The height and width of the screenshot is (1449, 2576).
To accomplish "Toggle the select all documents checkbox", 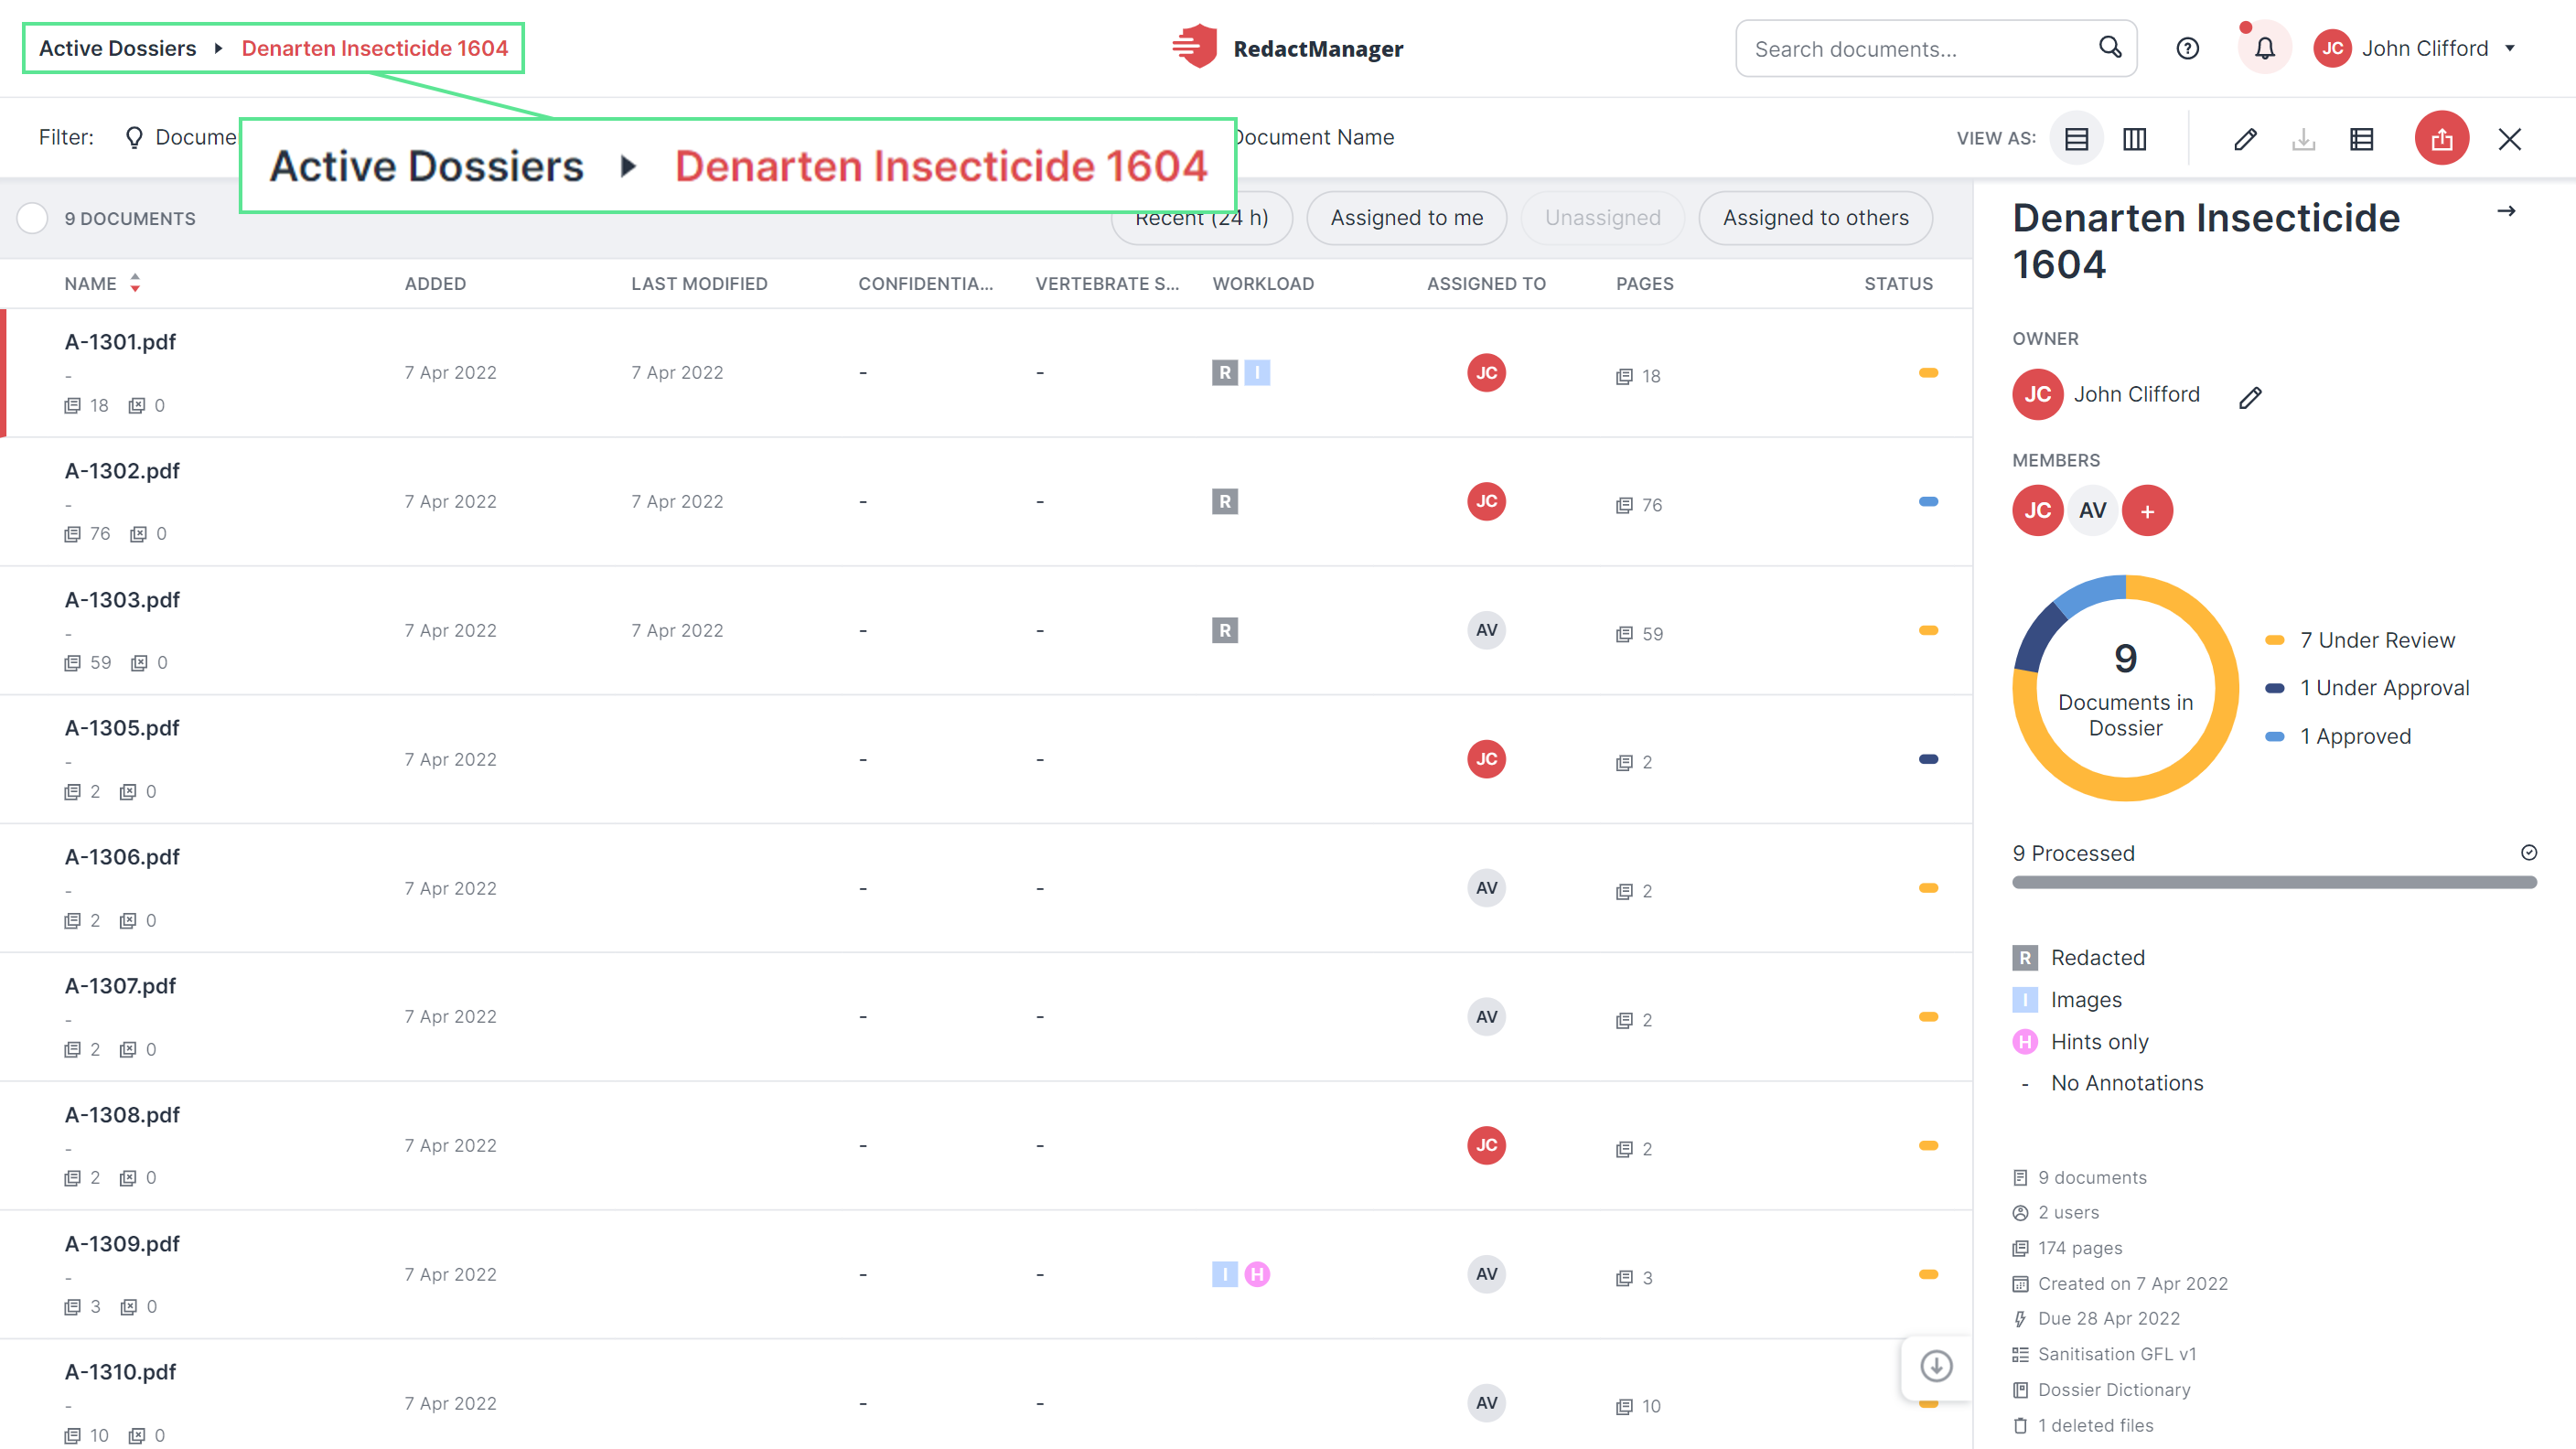I will tap(32, 218).
